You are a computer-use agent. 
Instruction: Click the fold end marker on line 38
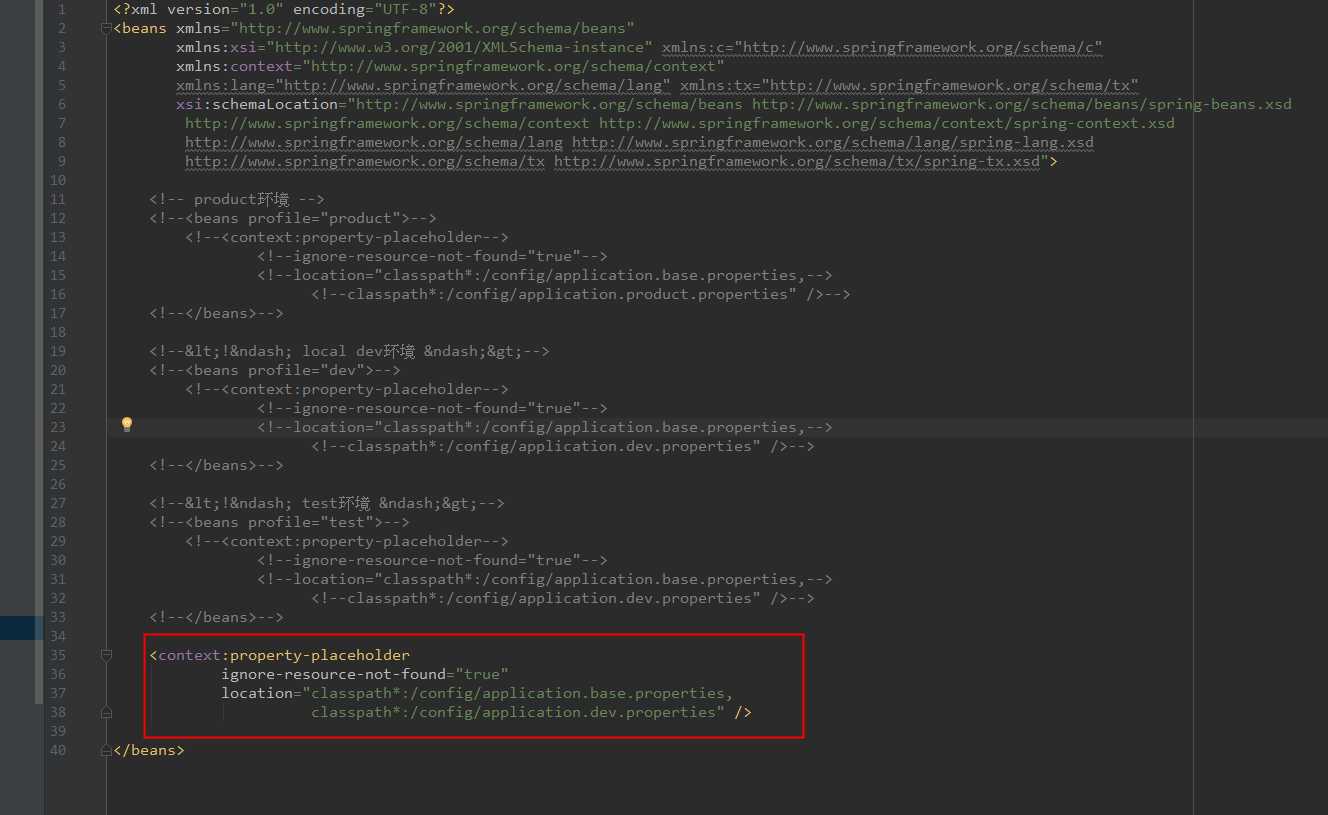coord(106,712)
